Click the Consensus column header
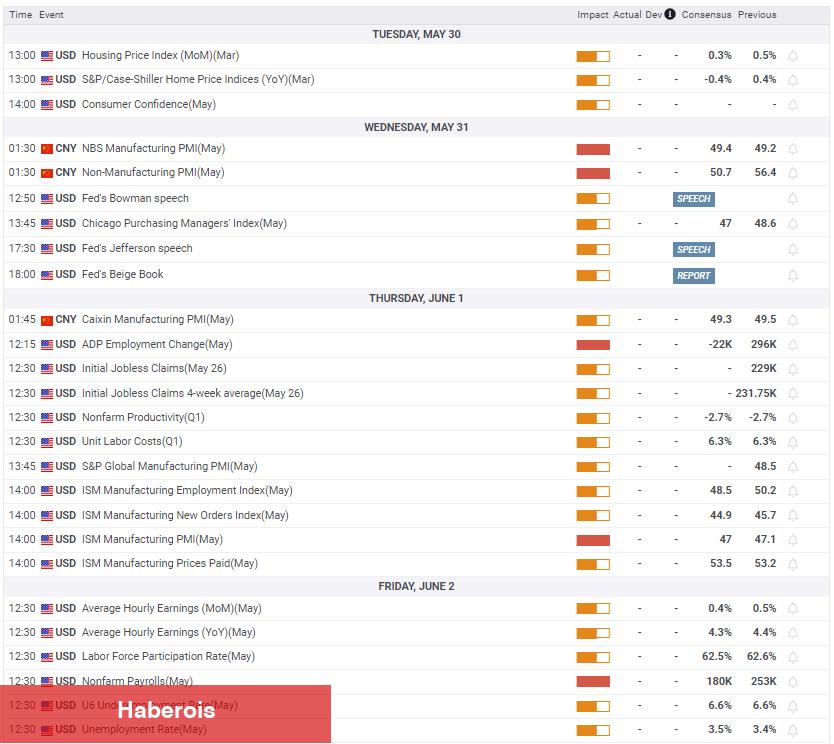The width and height of the screenshot is (834, 744). click(706, 15)
